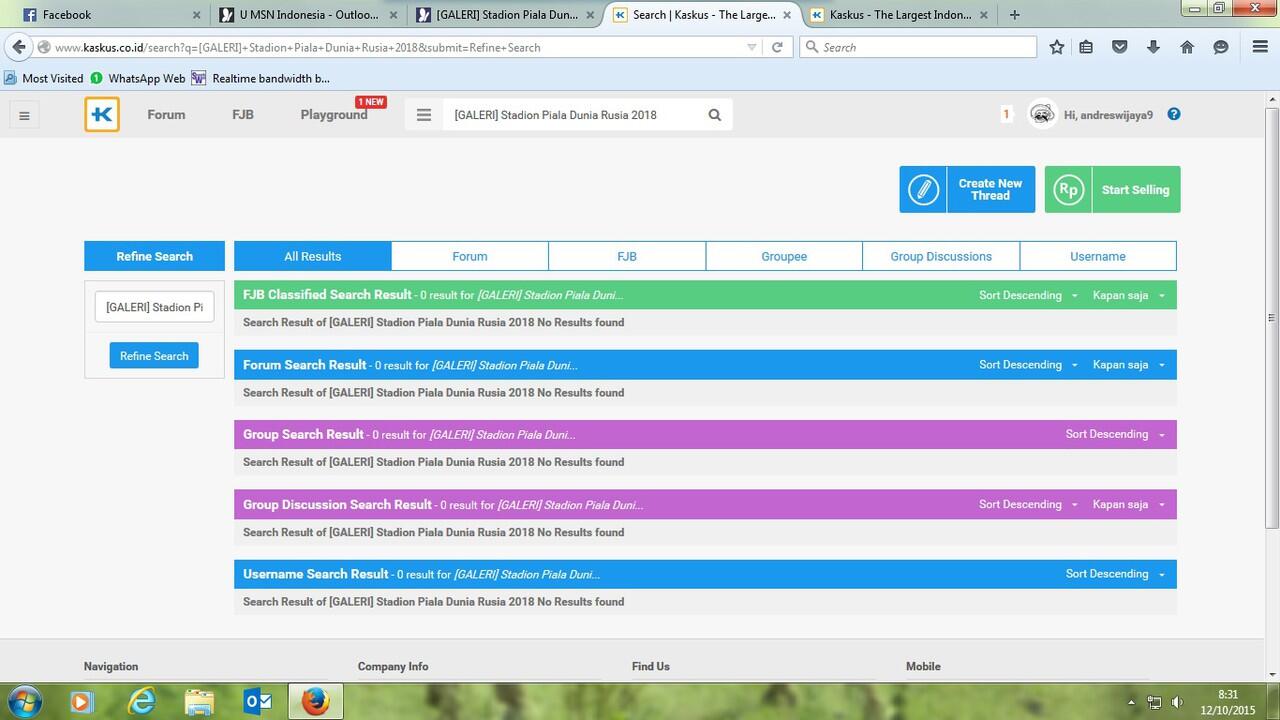Viewport: 1280px width, 720px height.
Task: Show bookmarks list icon in Firefox toolbar
Action: (1086, 47)
